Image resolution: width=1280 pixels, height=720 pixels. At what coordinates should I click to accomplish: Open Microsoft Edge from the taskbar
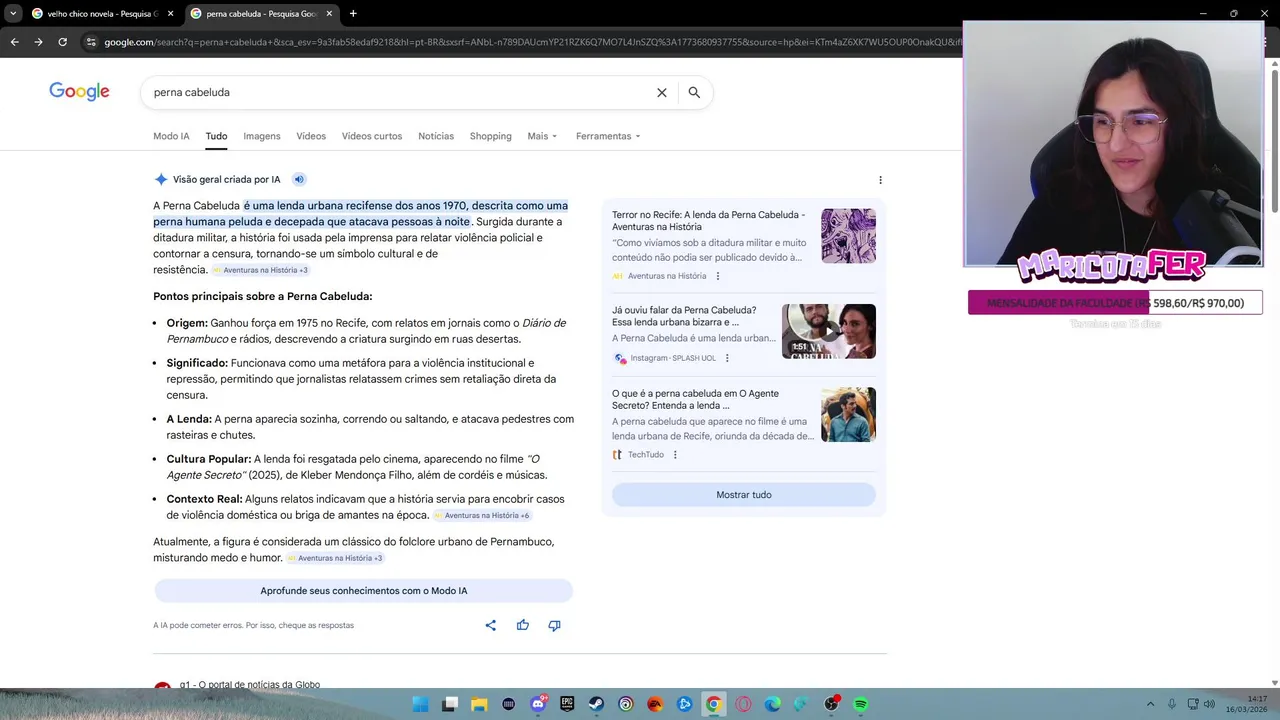point(772,704)
